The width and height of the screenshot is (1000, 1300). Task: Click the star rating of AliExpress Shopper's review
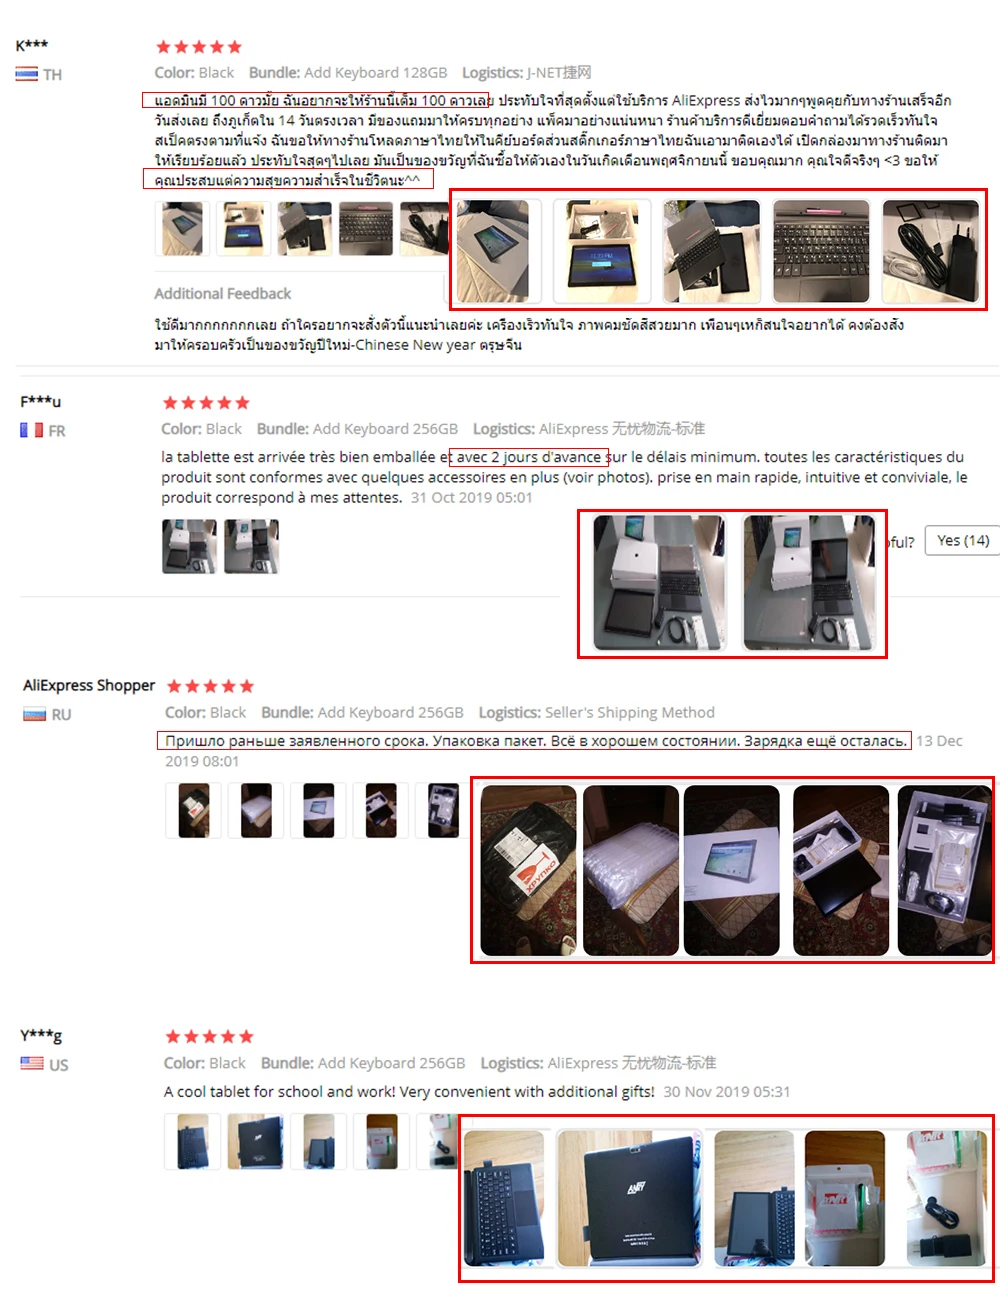(210, 686)
